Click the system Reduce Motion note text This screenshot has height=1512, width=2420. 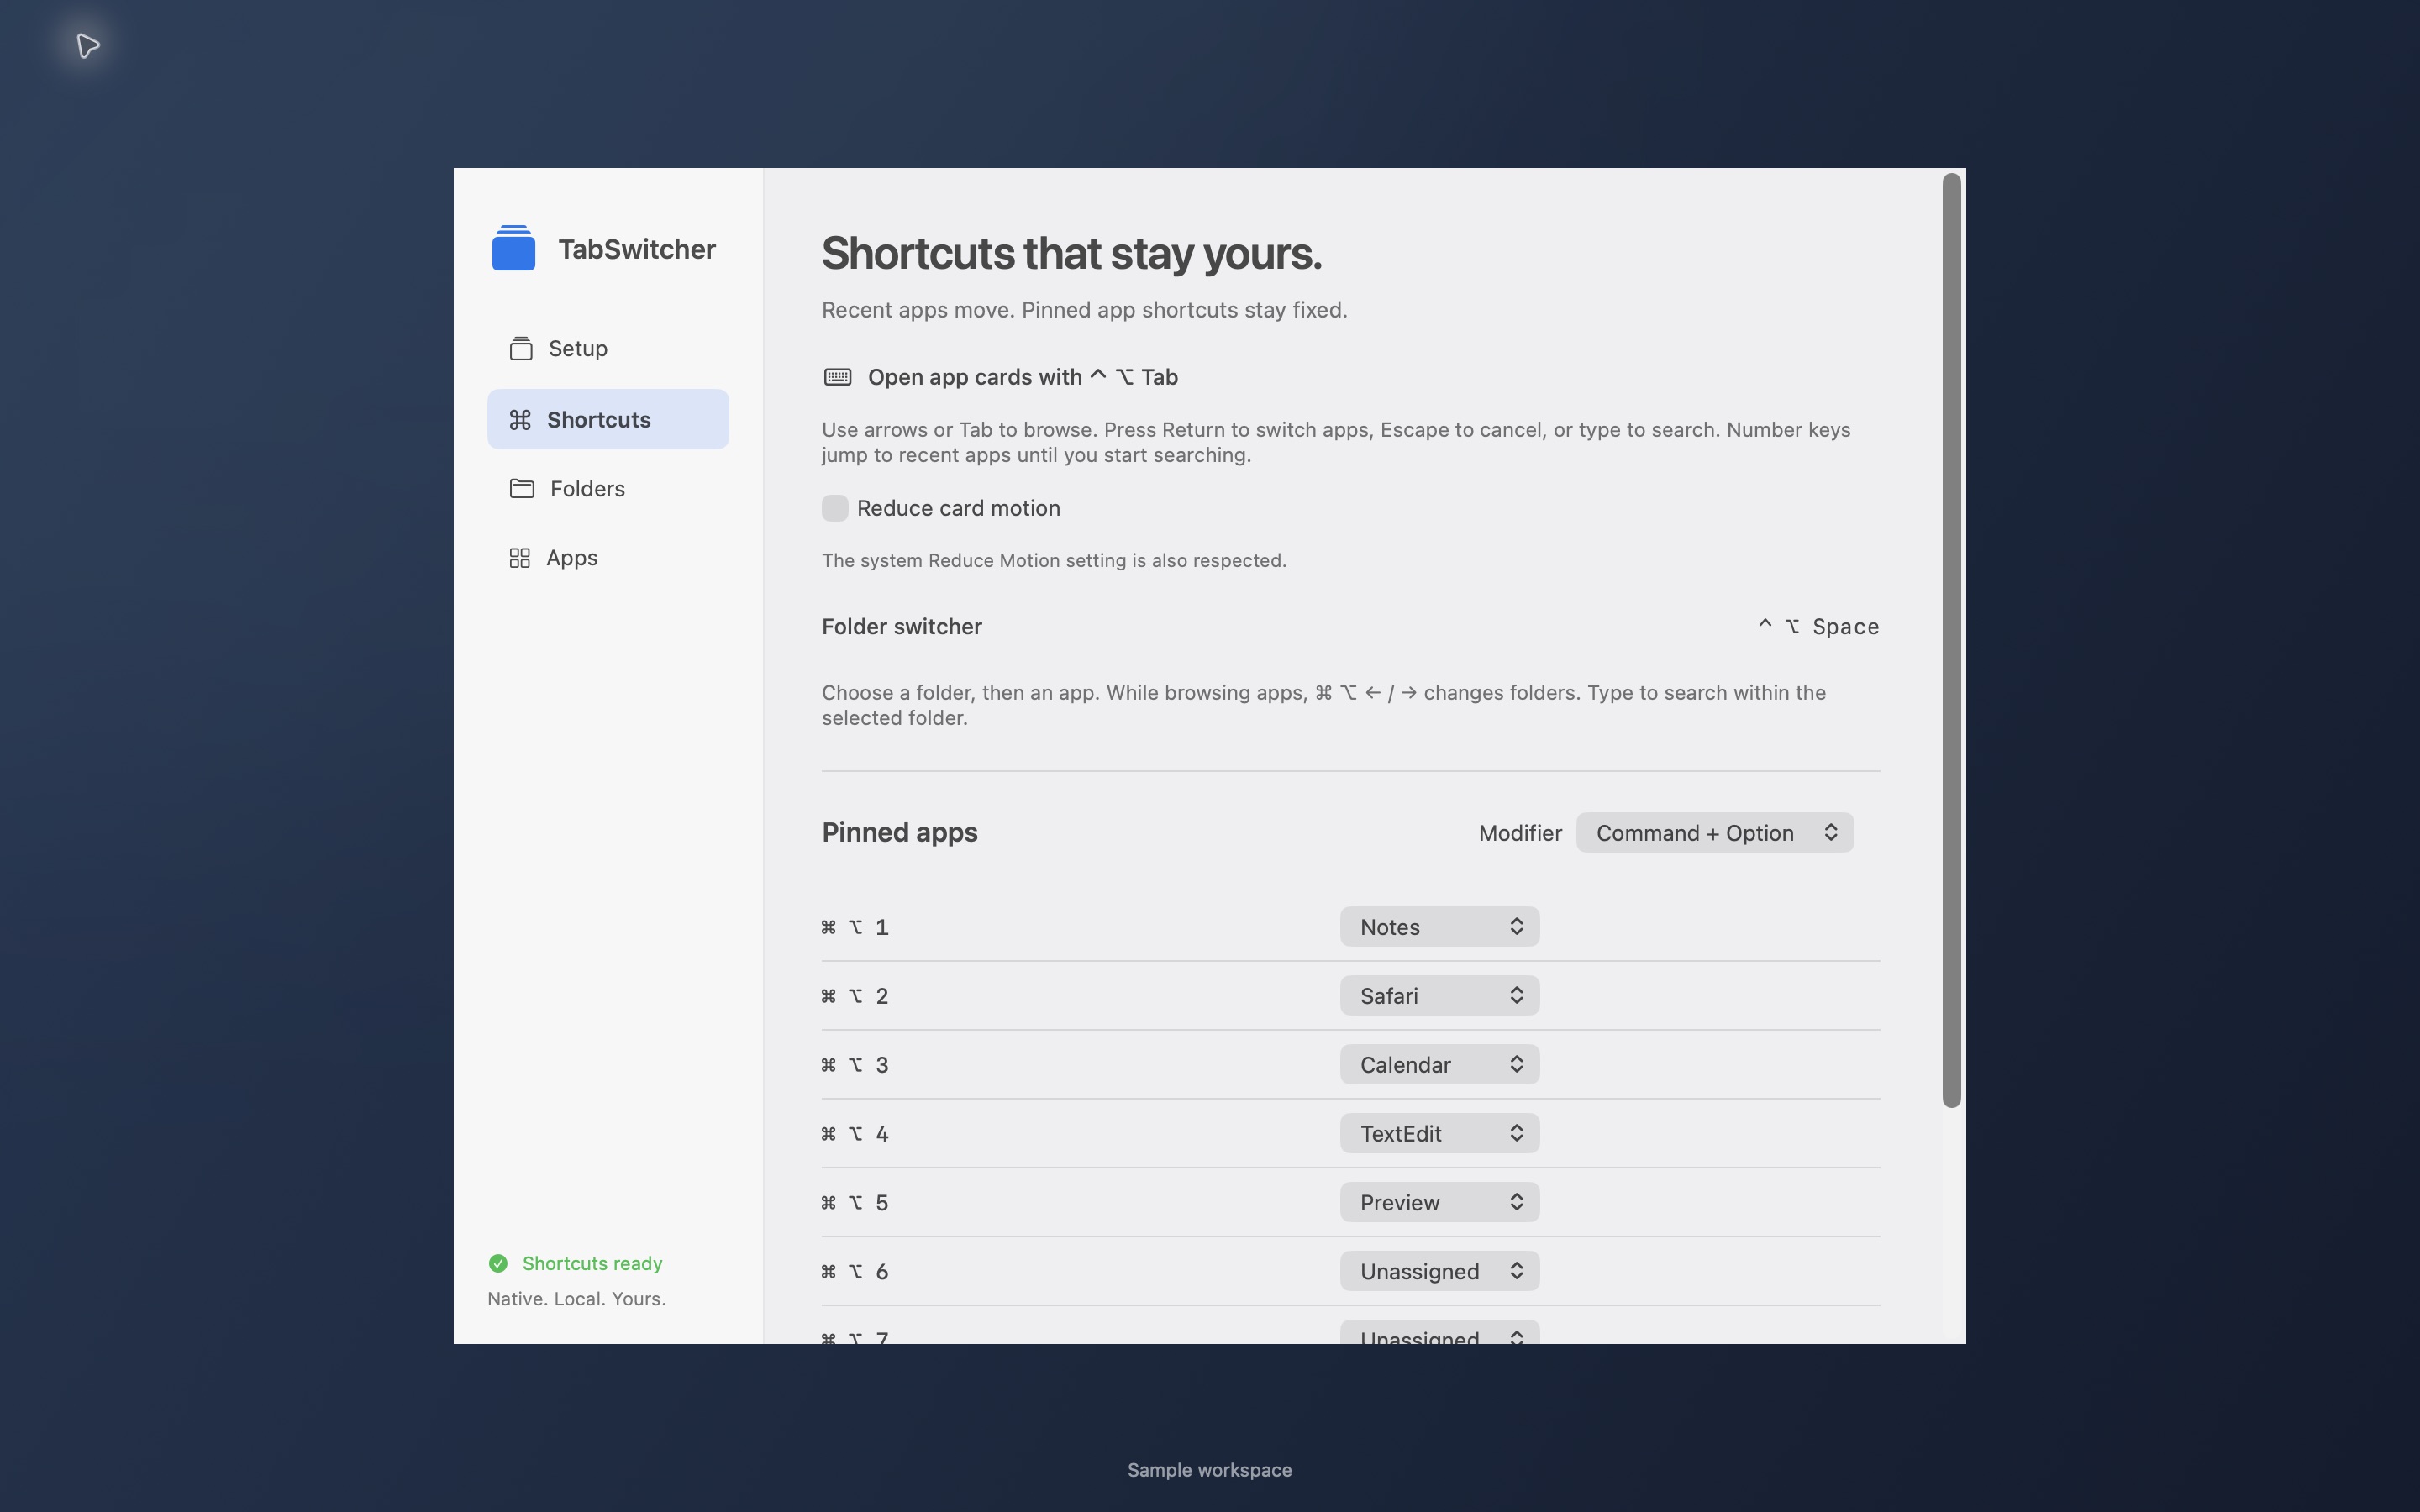1054,561
